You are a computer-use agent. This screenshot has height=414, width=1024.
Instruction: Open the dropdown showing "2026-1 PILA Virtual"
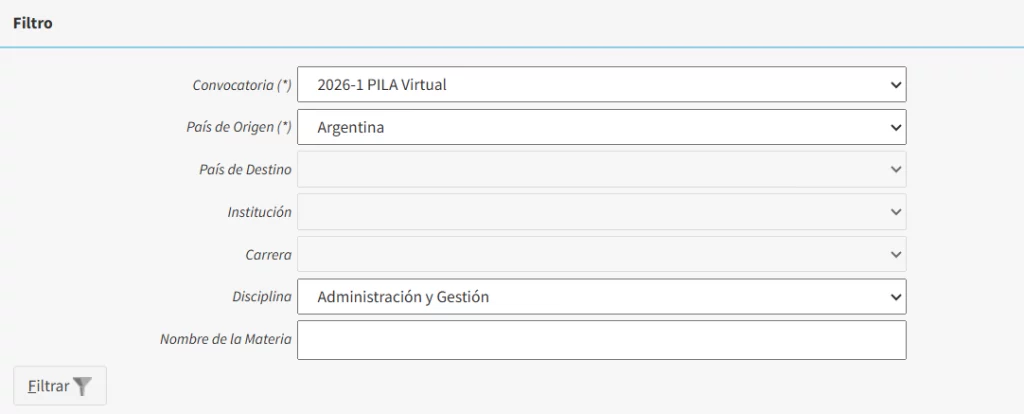point(600,85)
